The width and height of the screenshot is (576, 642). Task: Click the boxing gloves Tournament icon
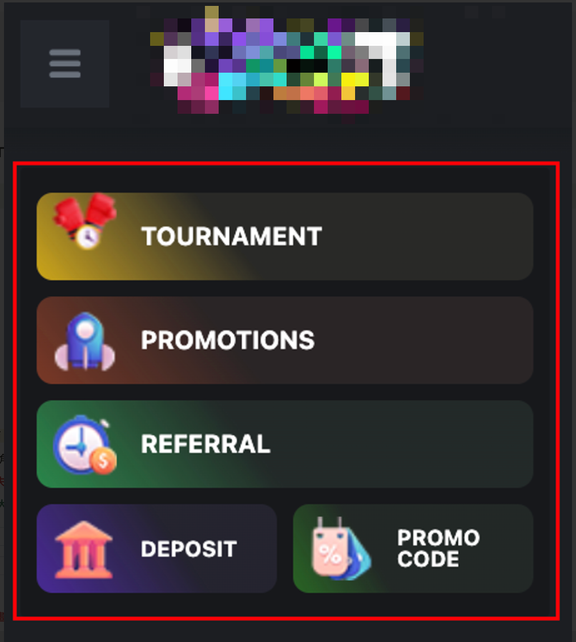85,221
